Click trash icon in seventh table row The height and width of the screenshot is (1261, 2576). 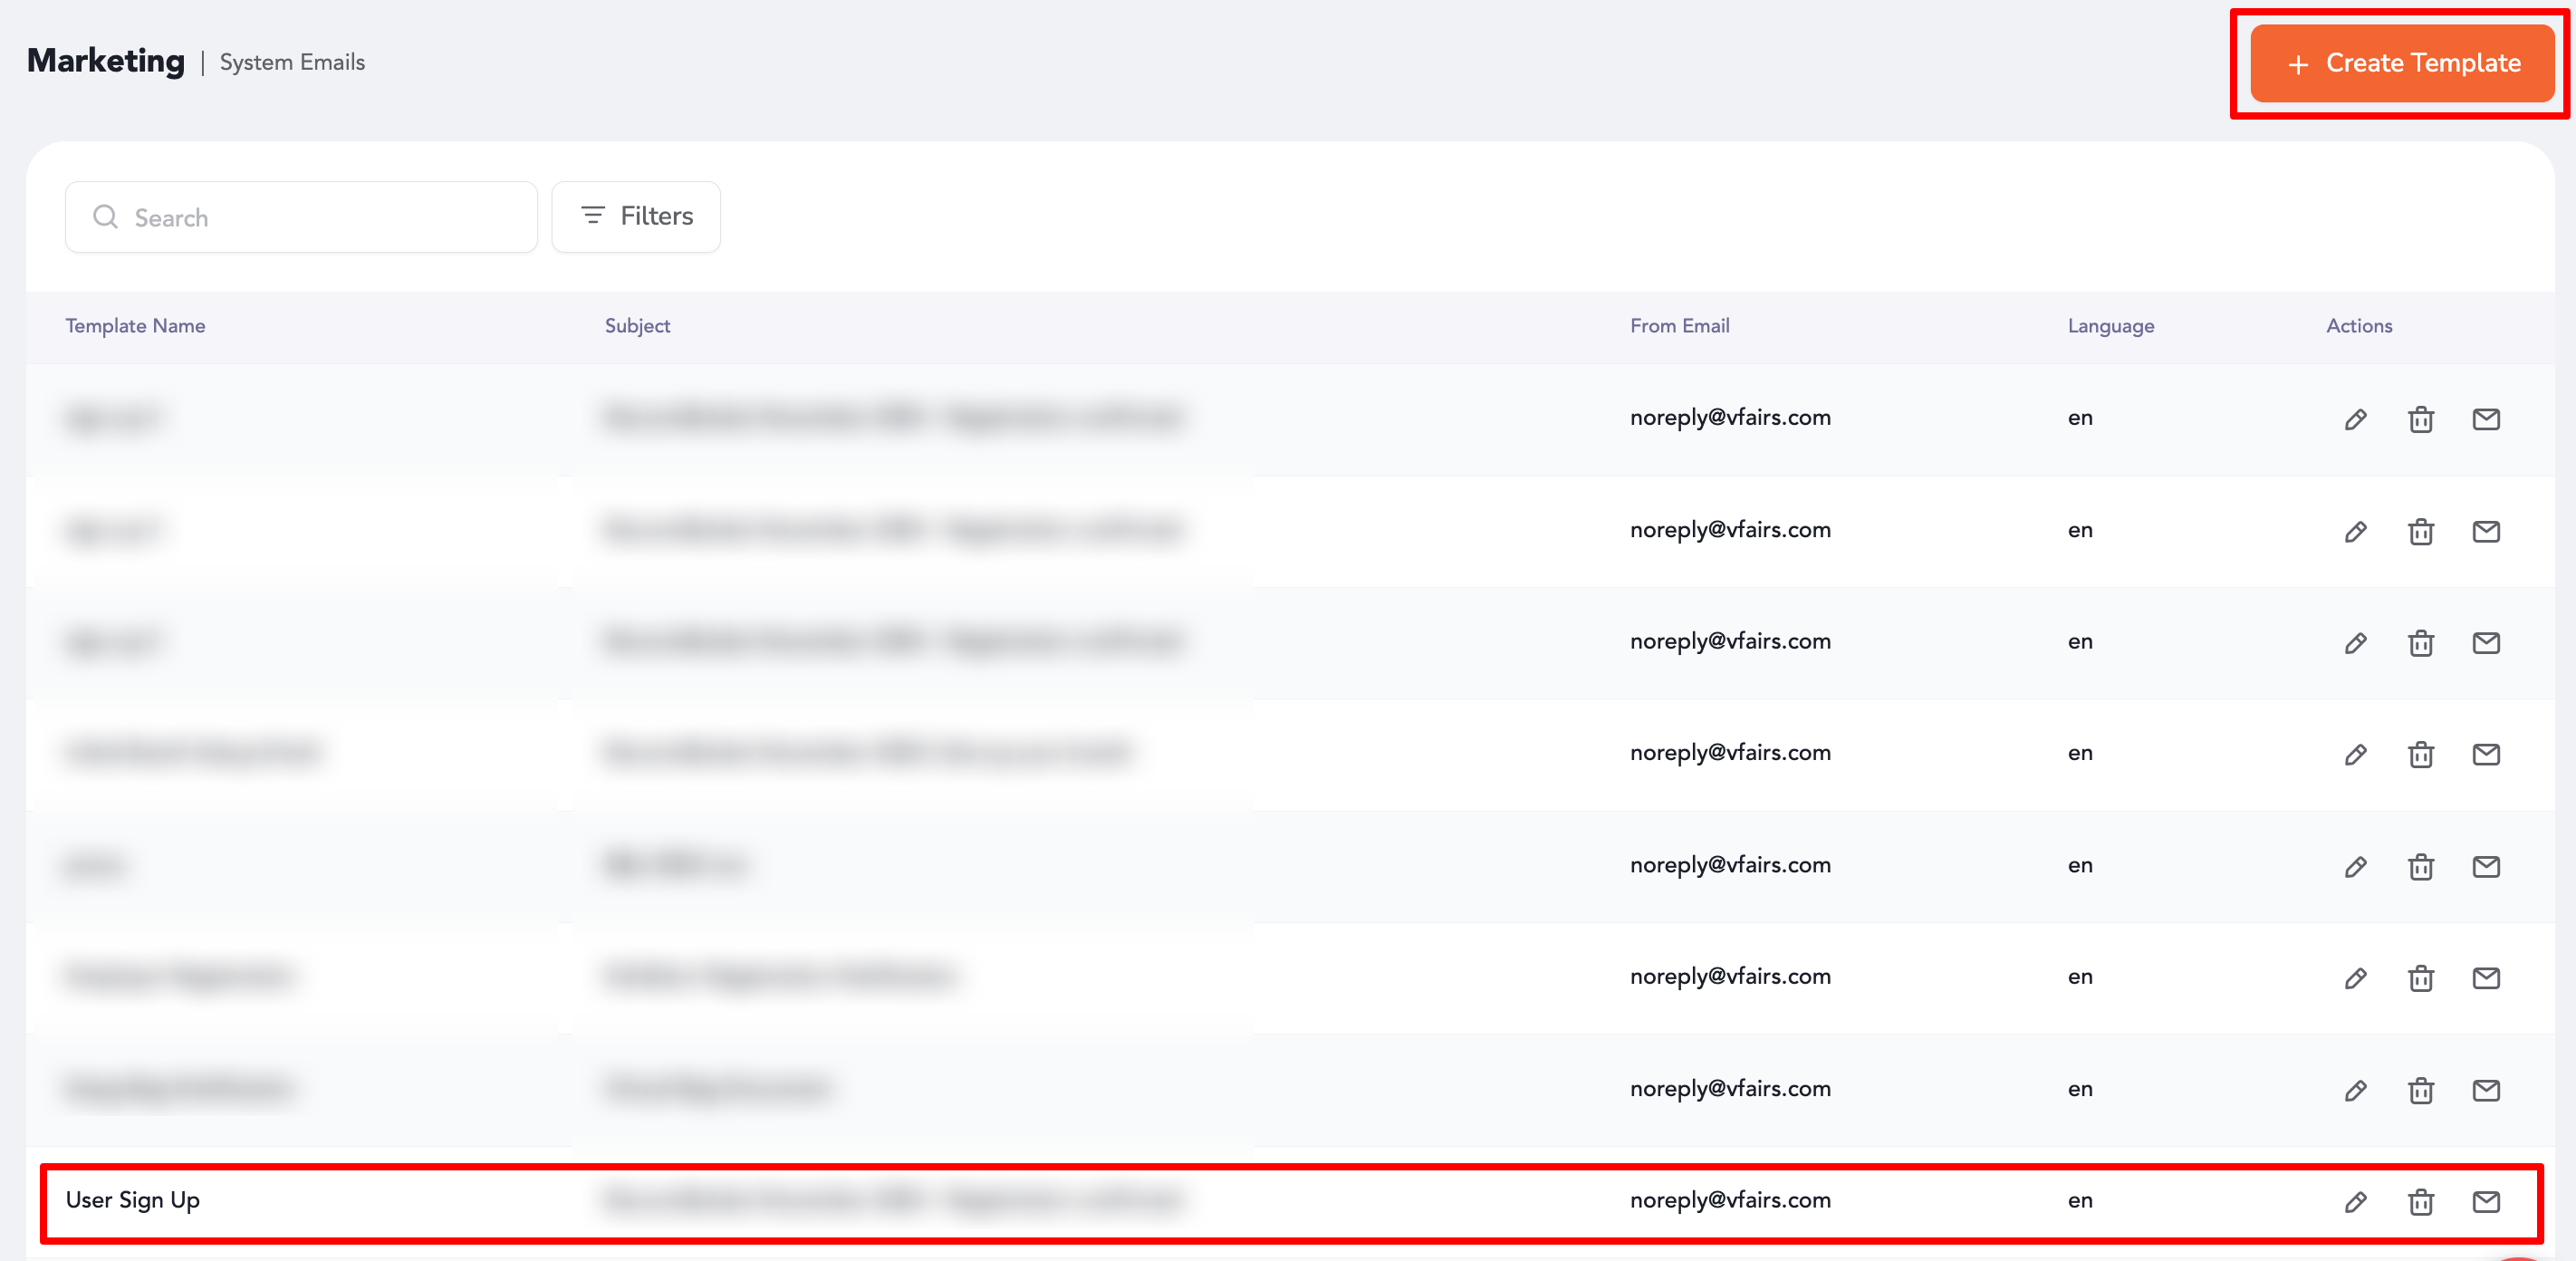[x=2420, y=1090]
